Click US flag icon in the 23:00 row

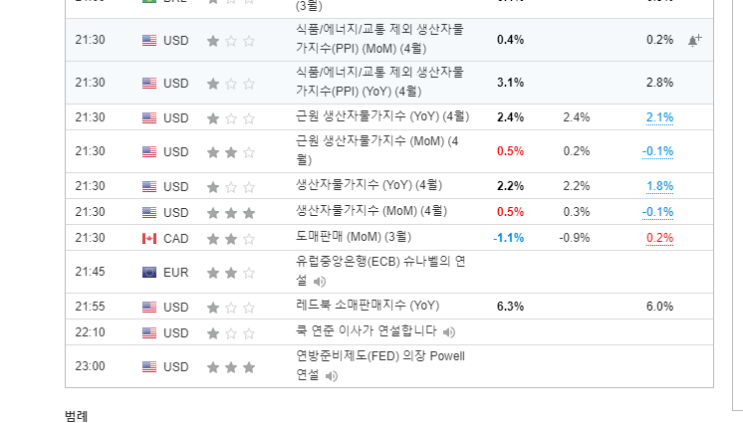(x=149, y=367)
